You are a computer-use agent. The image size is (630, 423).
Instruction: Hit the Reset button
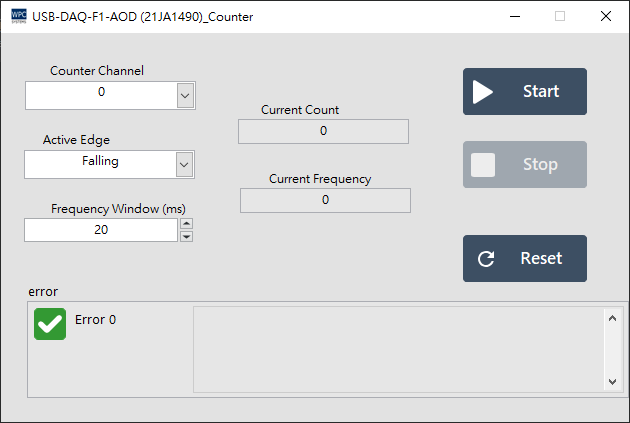[x=524, y=258]
